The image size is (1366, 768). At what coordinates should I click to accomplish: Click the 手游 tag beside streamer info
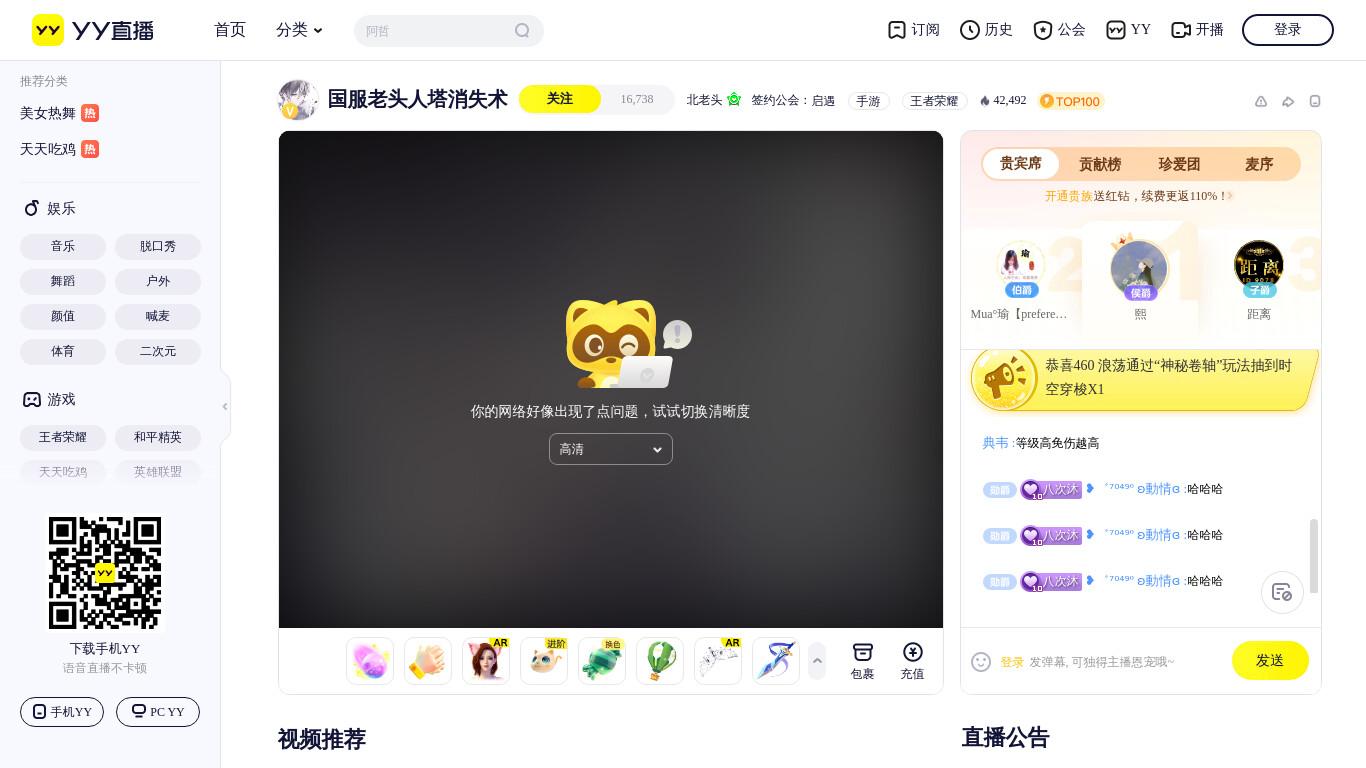[868, 101]
